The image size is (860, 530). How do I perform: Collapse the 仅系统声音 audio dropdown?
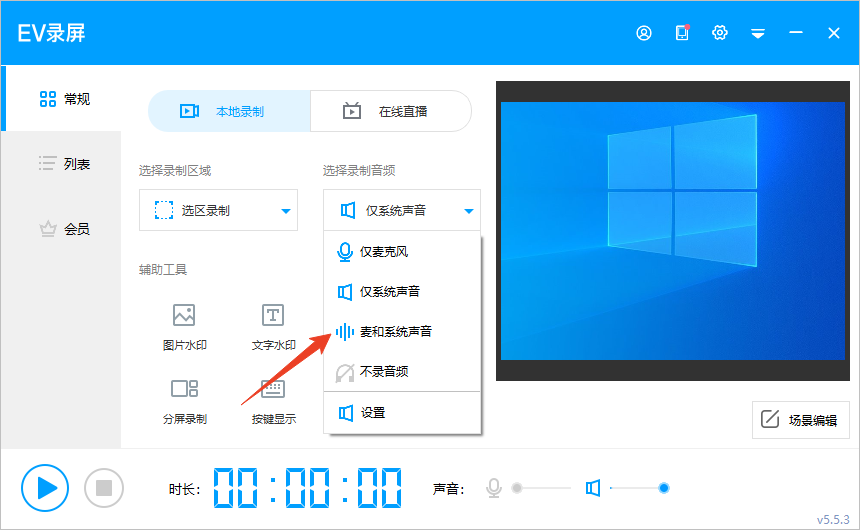(402, 210)
